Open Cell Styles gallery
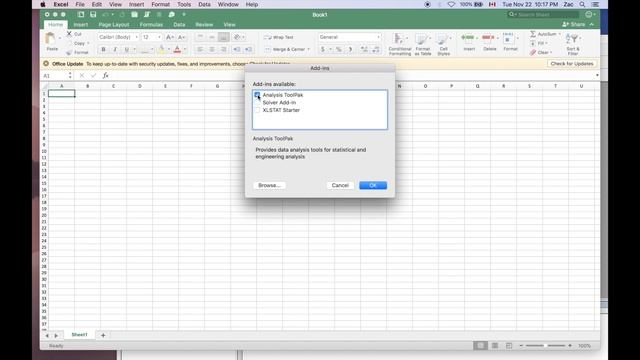This screenshot has height=360, width=640. coord(444,44)
